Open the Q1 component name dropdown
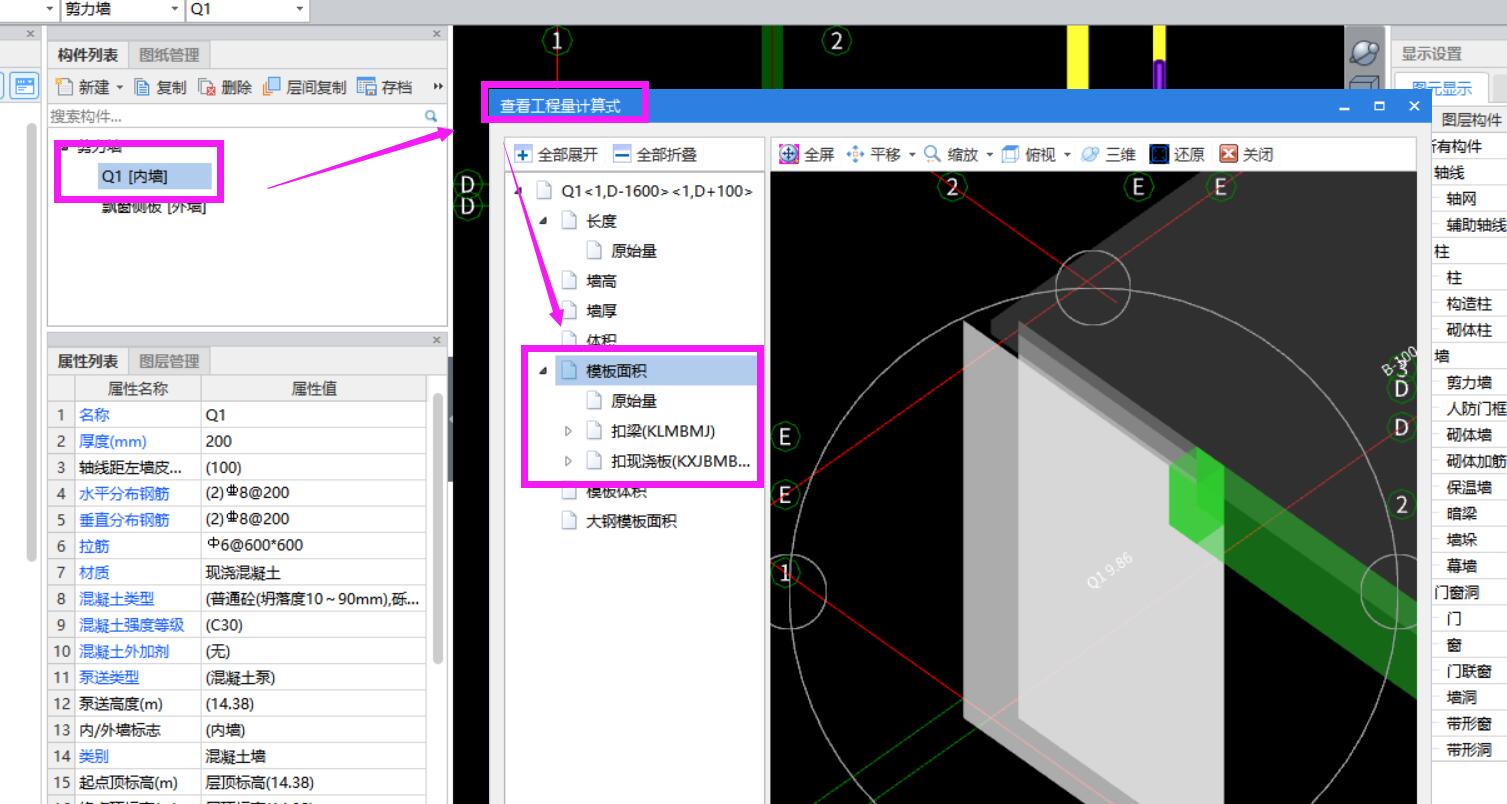This screenshot has width=1507, height=804. point(301,10)
